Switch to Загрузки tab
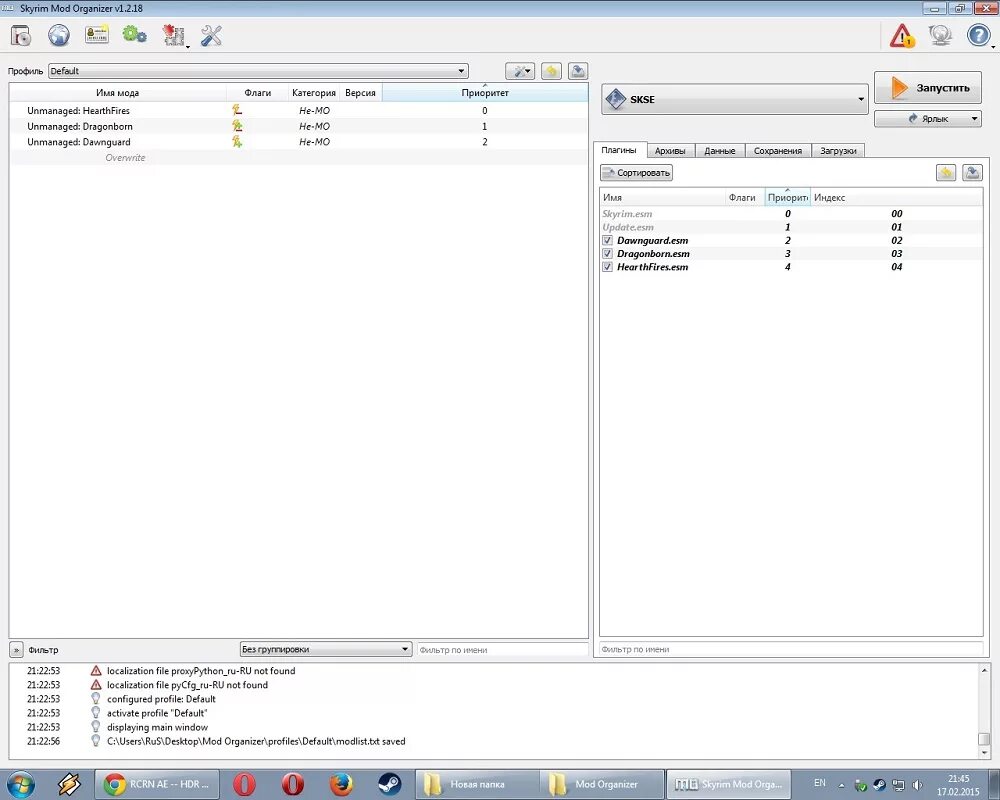Viewport: 1000px width, 800px height. (838, 151)
